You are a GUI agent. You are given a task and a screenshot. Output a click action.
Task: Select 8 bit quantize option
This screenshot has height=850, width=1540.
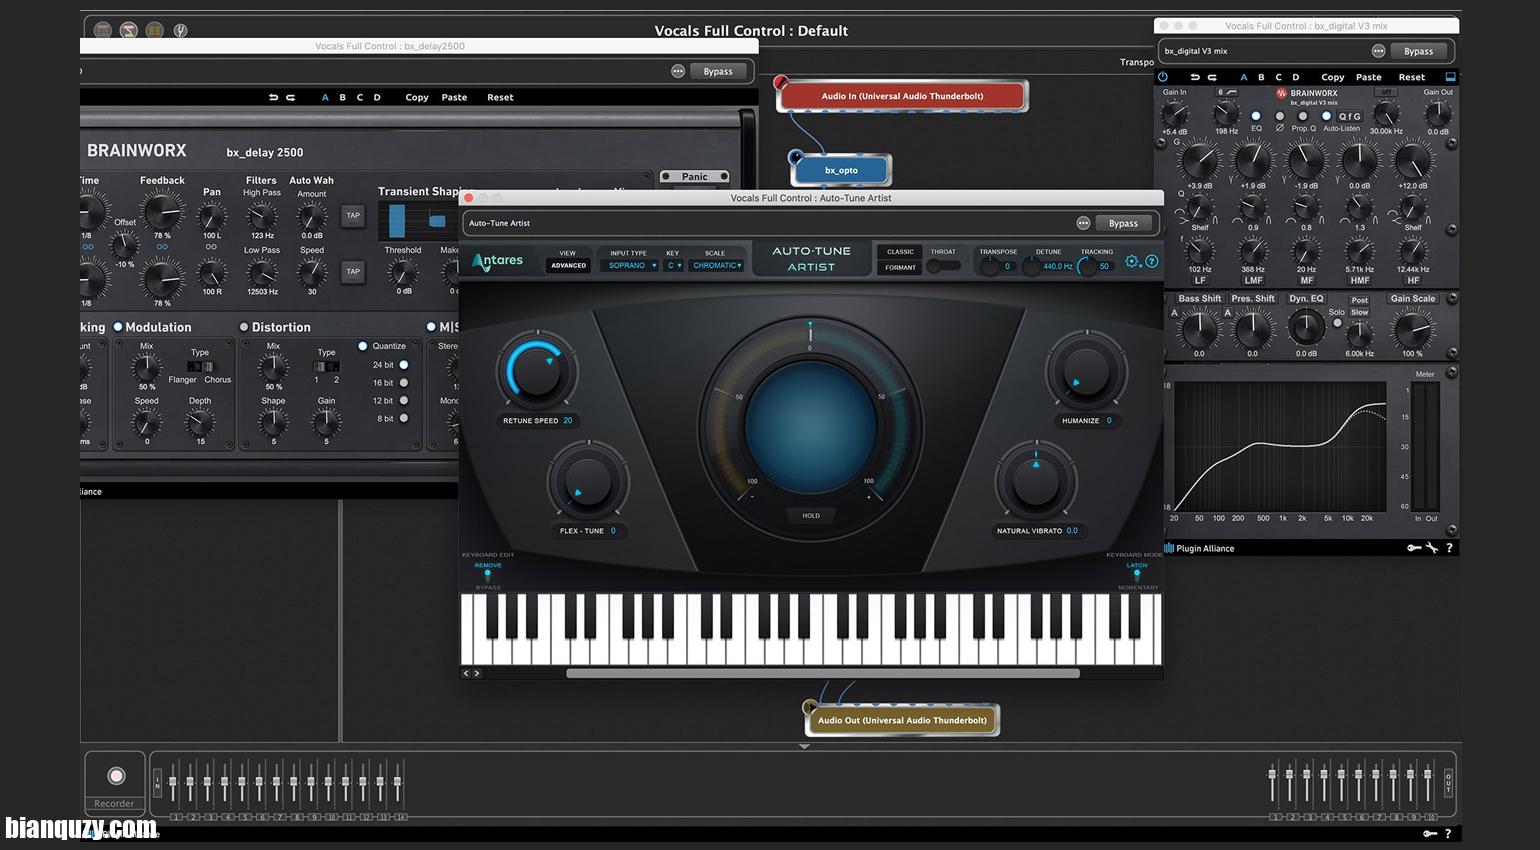[x=404, y=419]
